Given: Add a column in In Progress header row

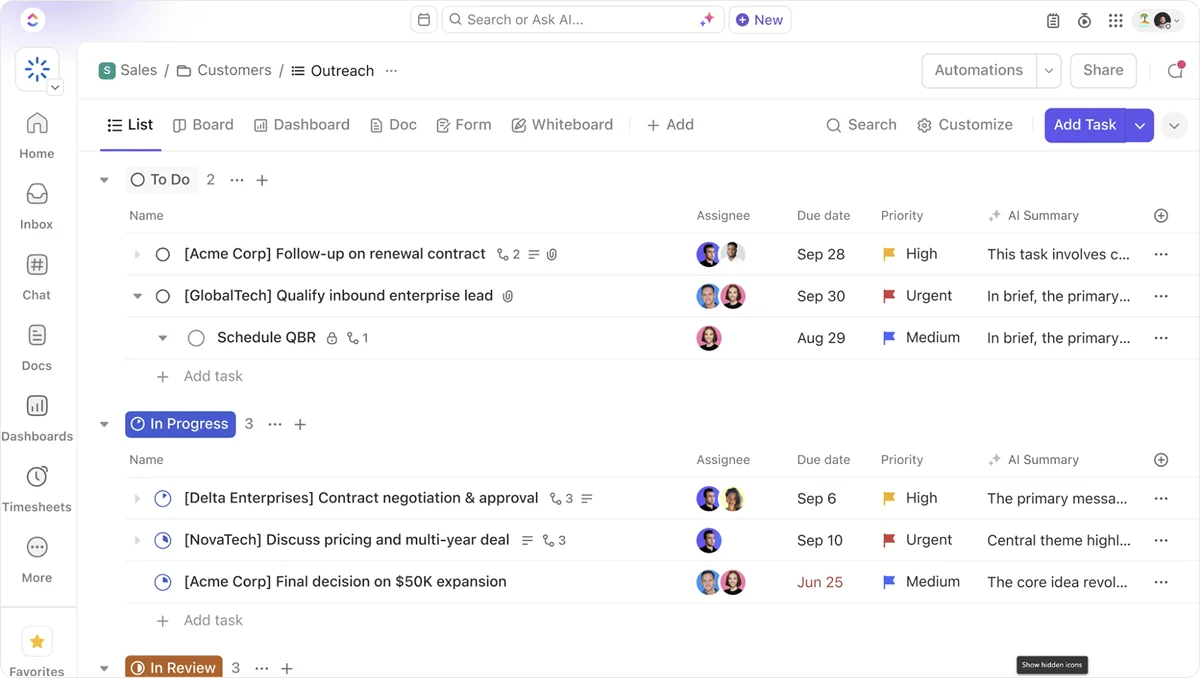Looking at the screenshot, I should coord(1161,460).
